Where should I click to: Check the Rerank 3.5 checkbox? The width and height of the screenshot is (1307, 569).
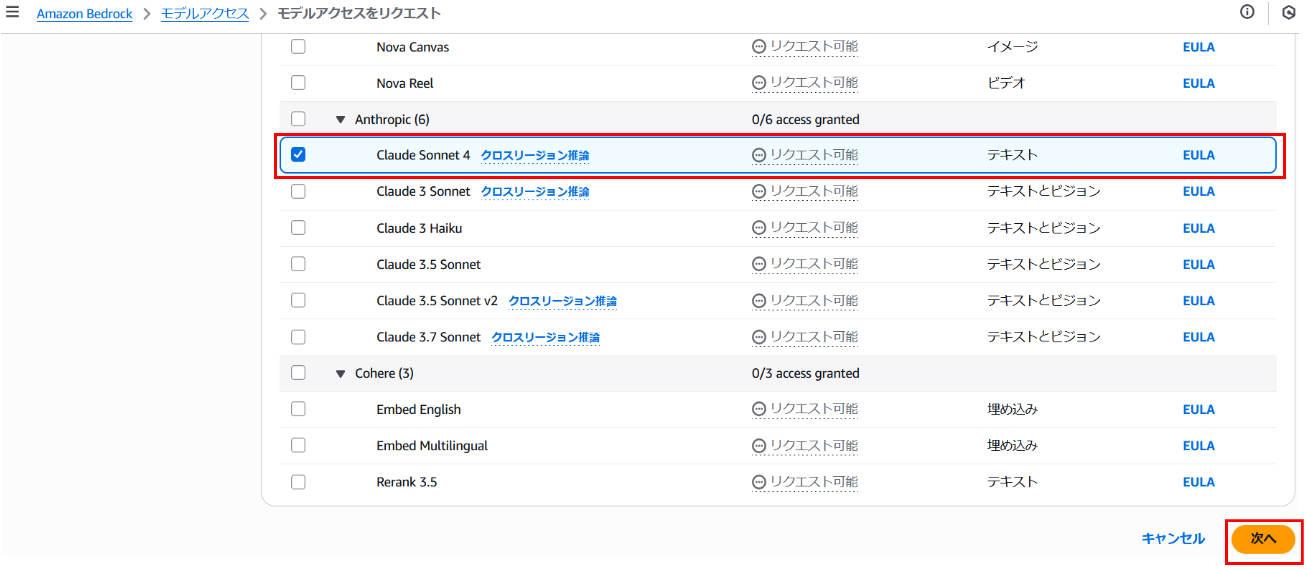(298, 482)
